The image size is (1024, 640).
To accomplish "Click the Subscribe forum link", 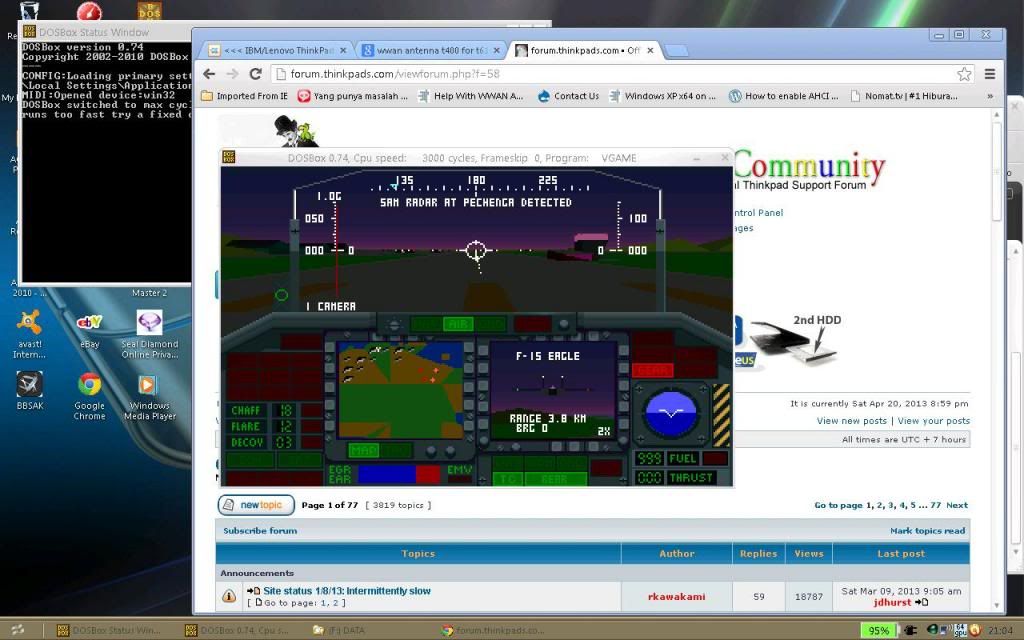I will point(259,531).
